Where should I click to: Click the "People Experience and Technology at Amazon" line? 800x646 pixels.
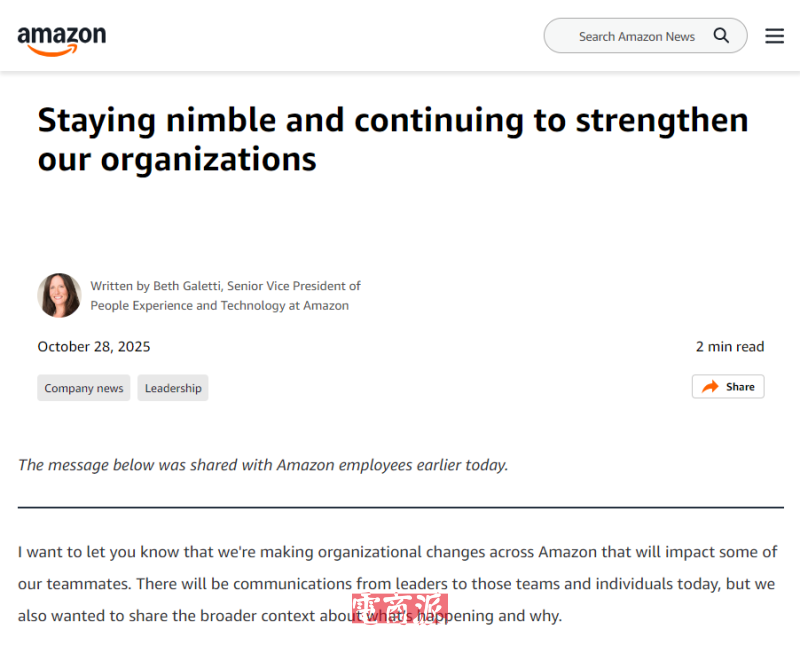[x=219, y=306]
